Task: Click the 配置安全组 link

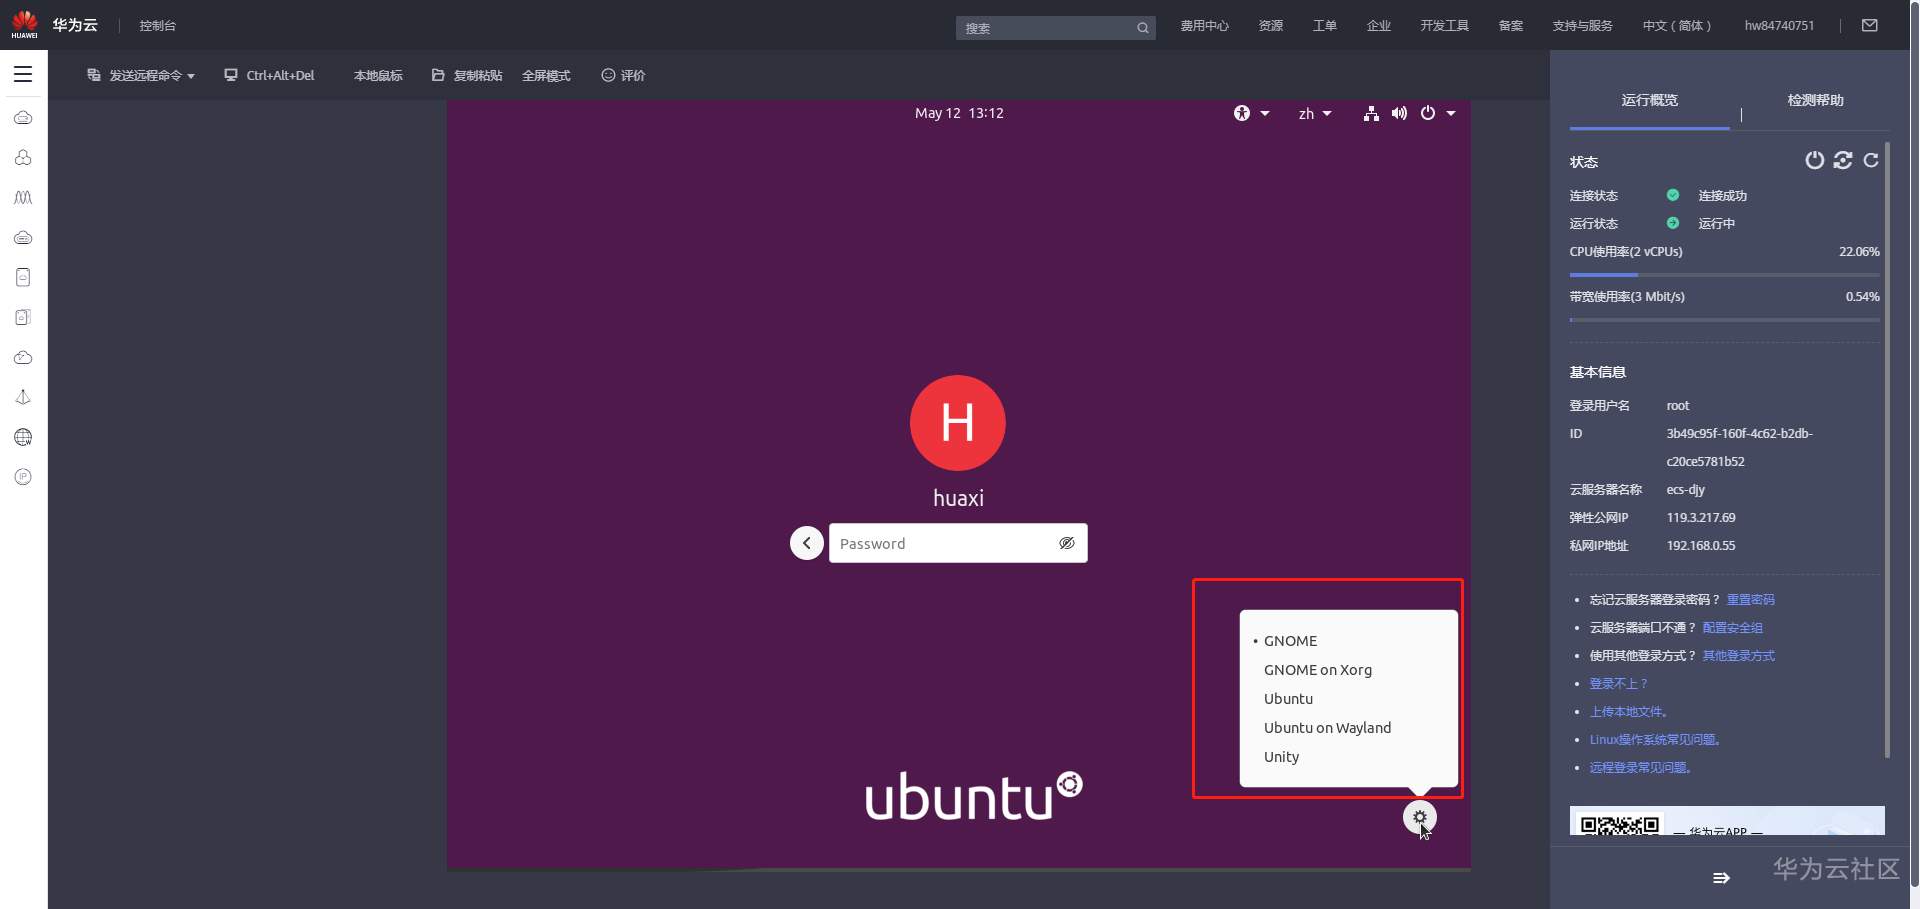Action: (x=1733, y=628)
